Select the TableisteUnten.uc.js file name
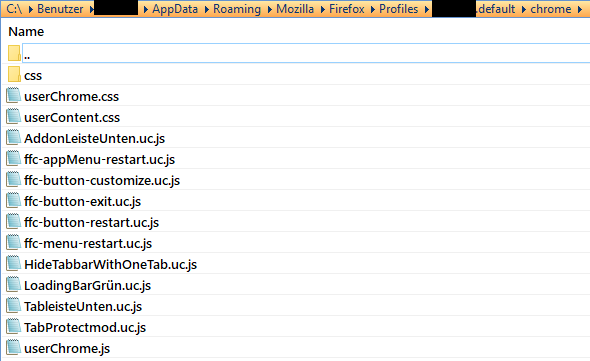Viewport: 590px width, 361px height. click(x=83, y=306)
